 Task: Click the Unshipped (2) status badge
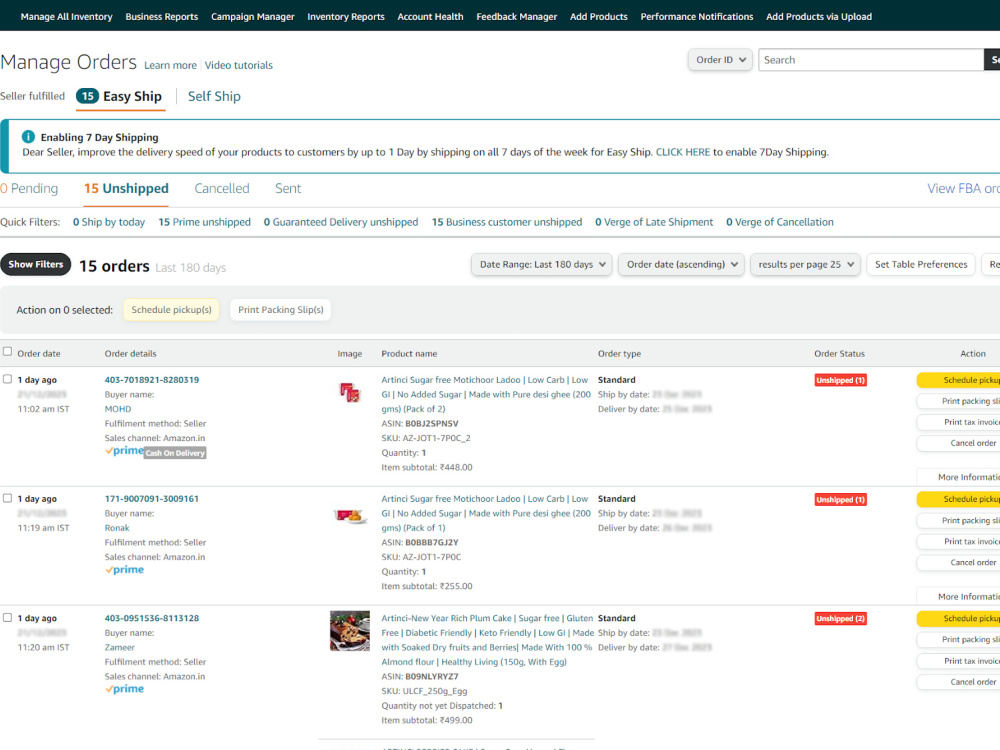pos(841,619)
